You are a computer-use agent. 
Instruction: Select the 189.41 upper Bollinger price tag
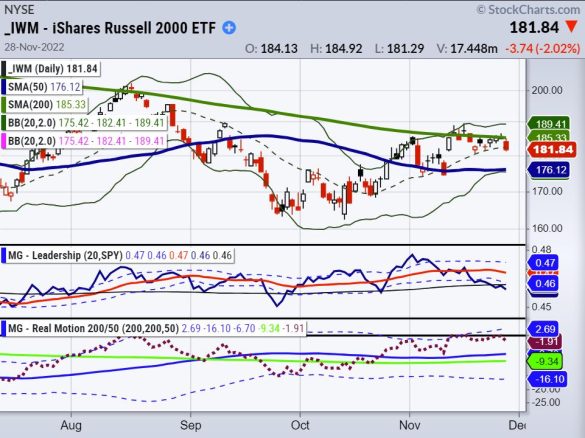point(548,124)
